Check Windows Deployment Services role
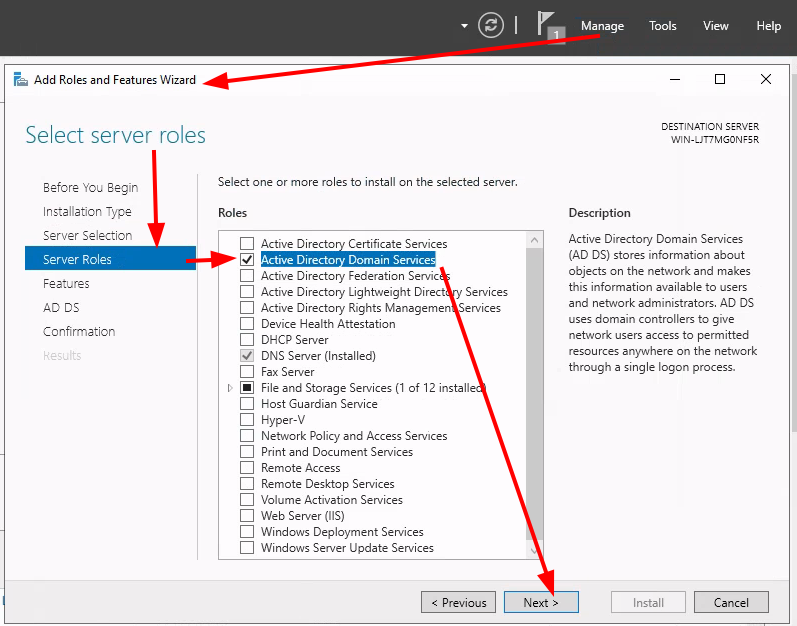Image resolution: width=797 pixels, height=626 pixels. click(x=247, y=531)
